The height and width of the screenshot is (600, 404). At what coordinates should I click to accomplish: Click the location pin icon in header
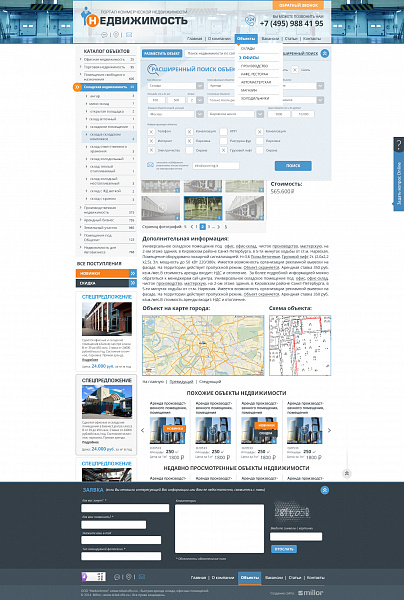pos(116,35)
